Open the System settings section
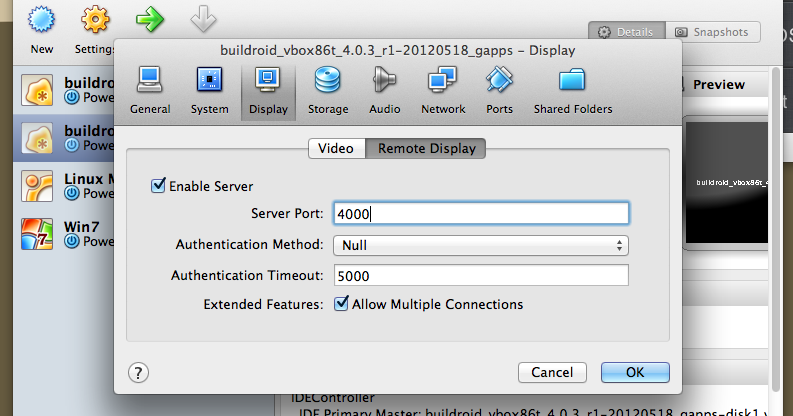This screenshot has width=793, height=416. click(209, 91)
